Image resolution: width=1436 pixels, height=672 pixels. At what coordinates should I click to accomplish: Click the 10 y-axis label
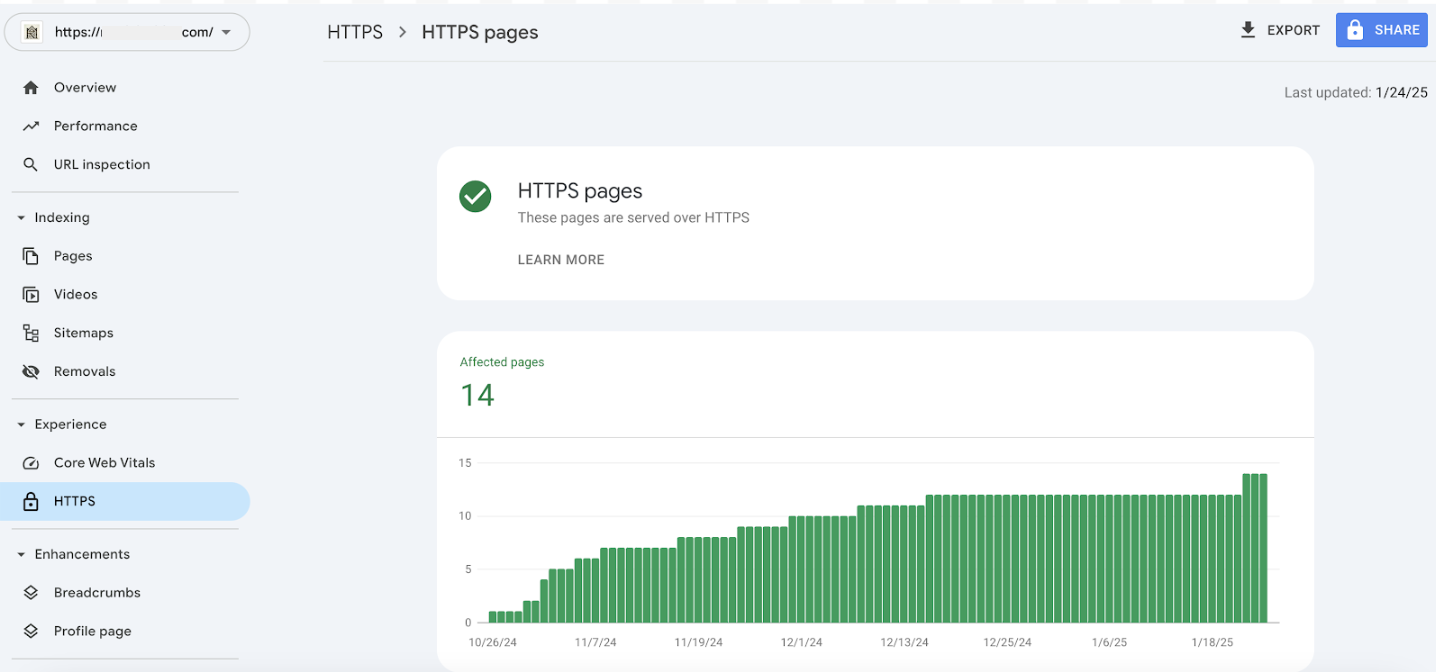465,516
